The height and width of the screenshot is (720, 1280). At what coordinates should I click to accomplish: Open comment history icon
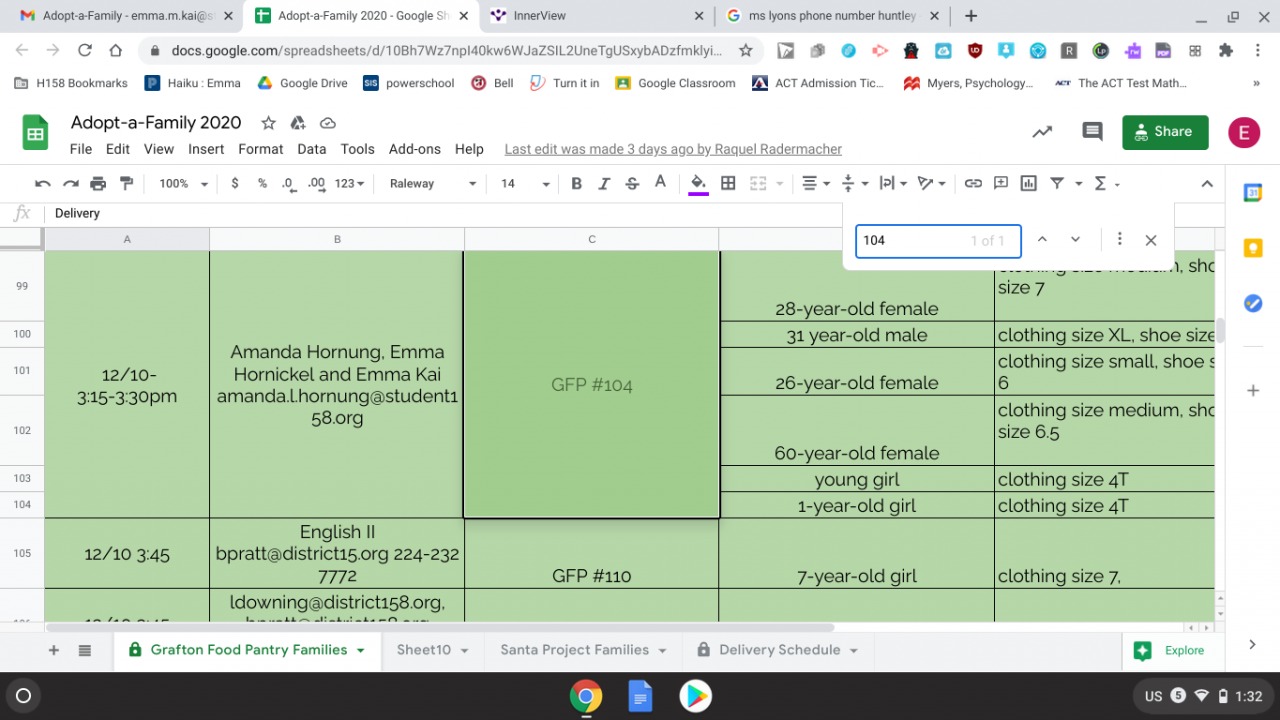tap(1092, 132)
